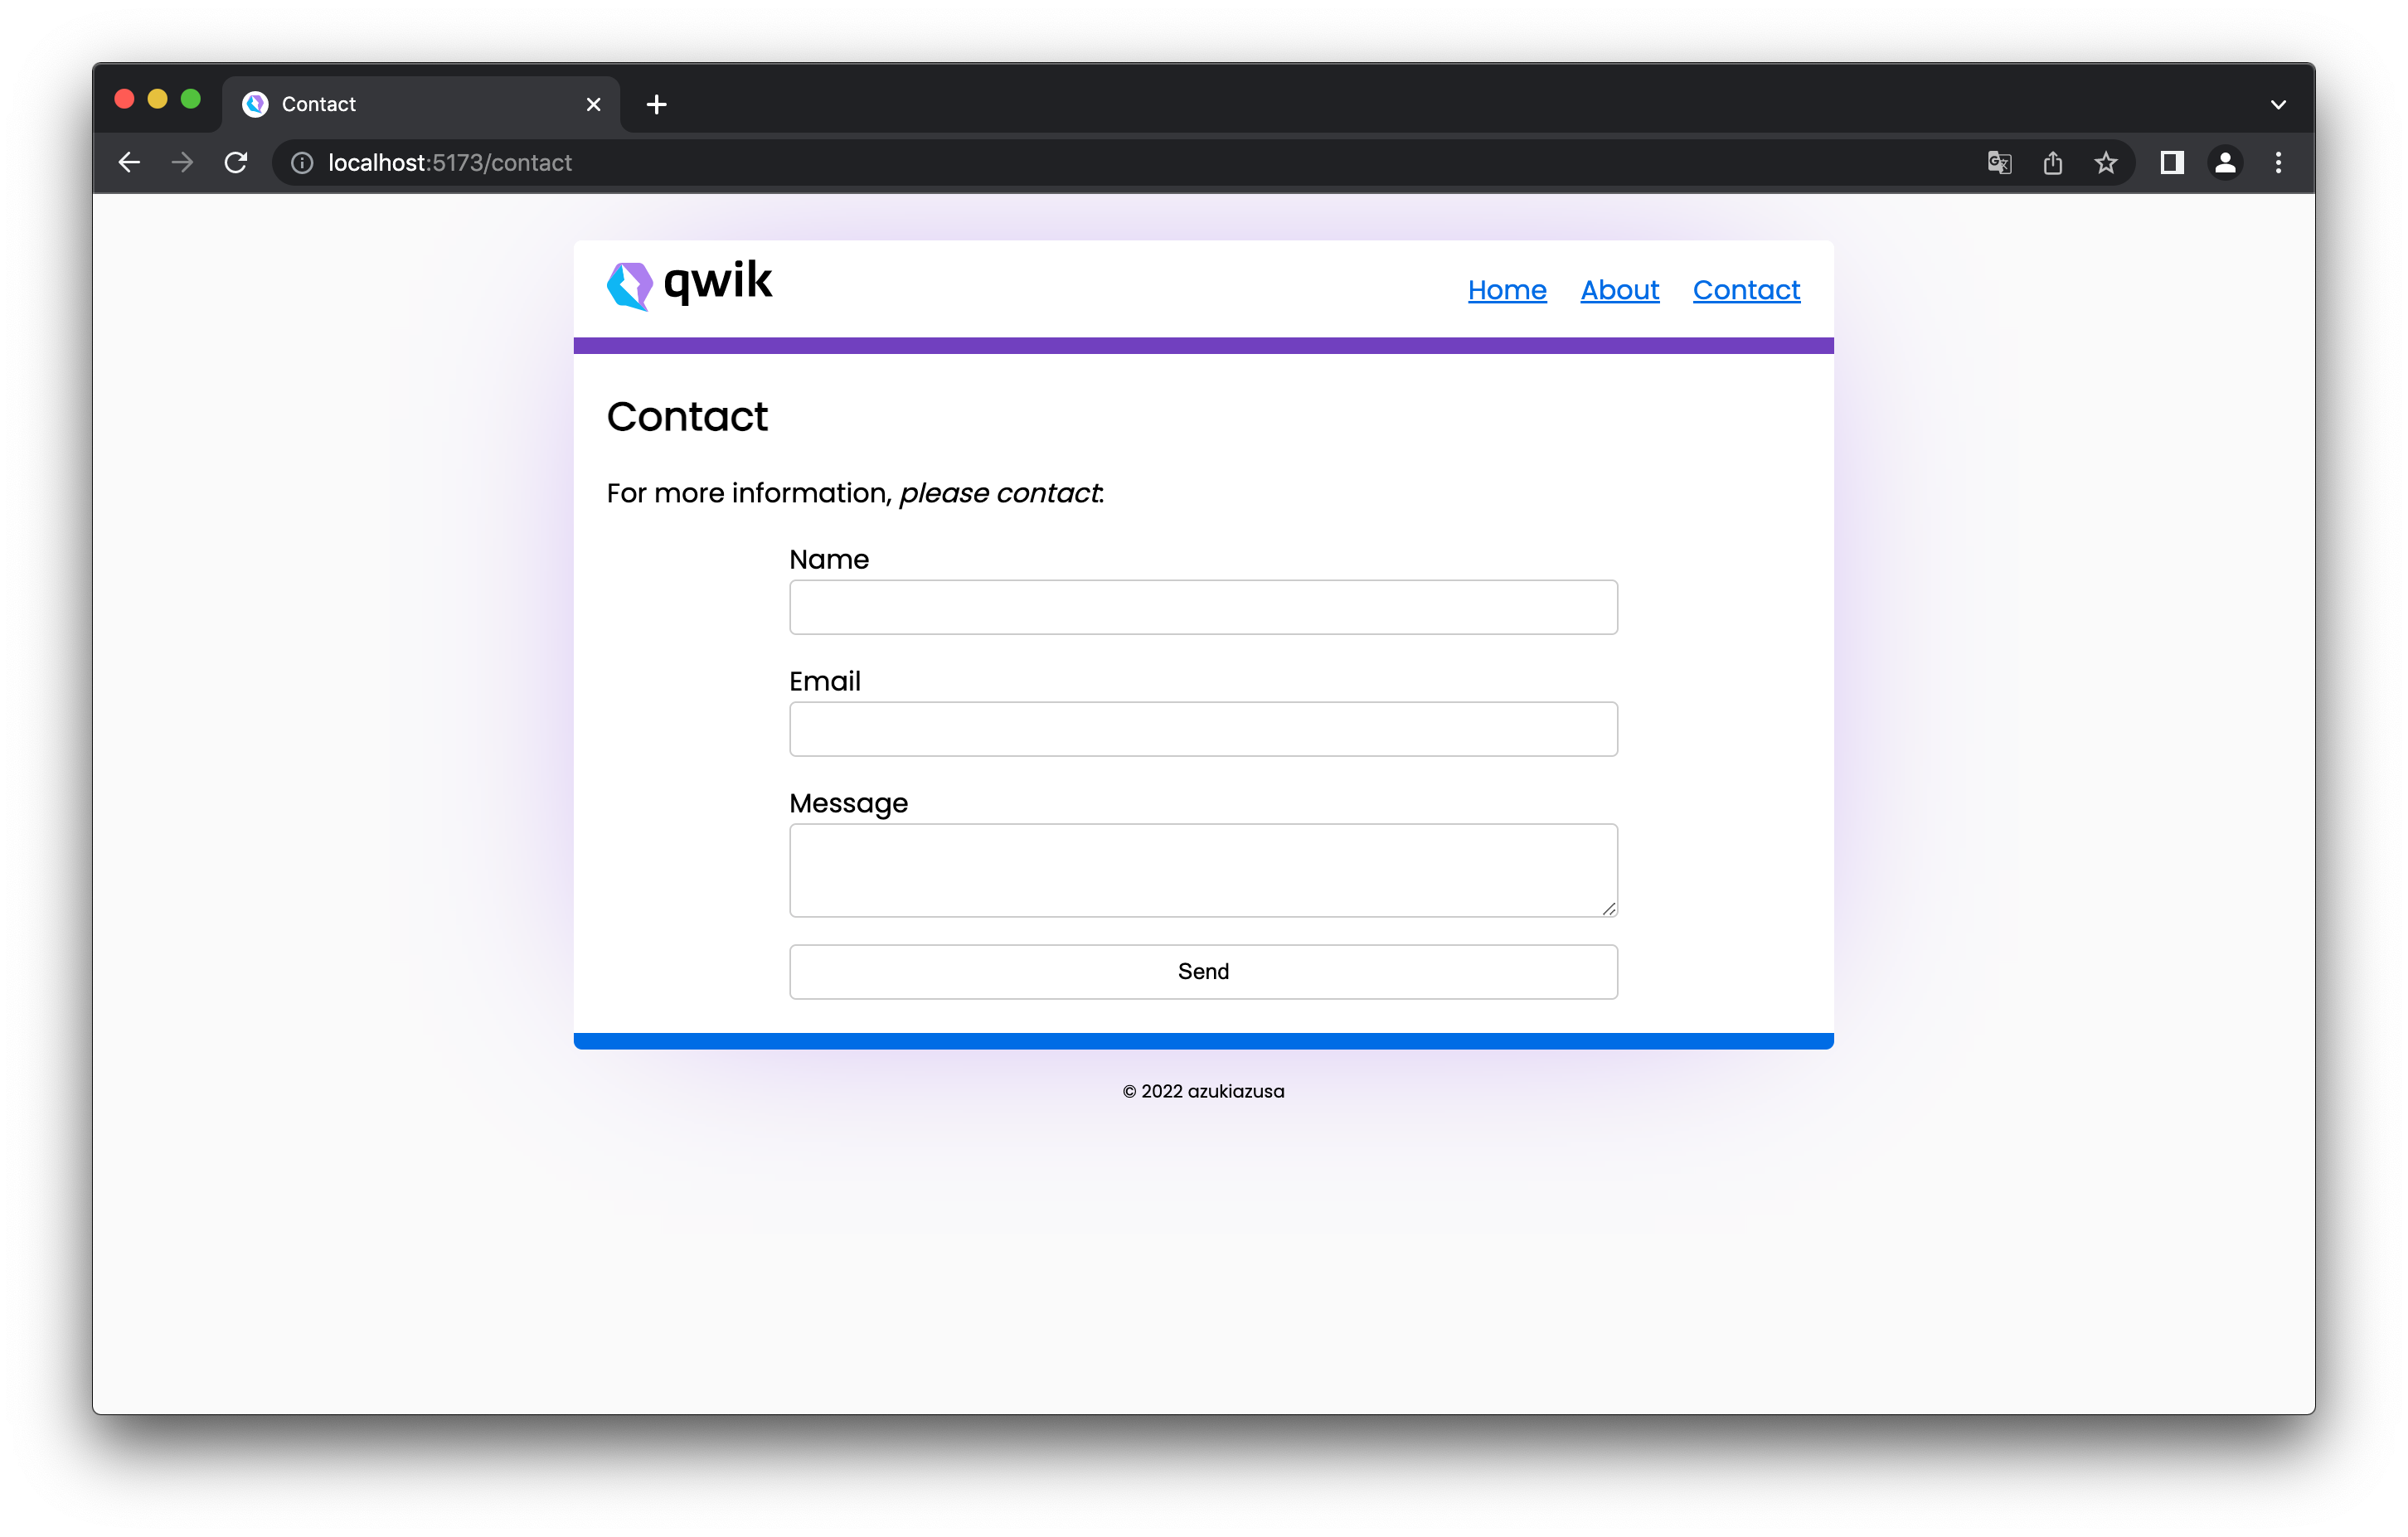Image resolution: width=2408 pixels, height=1537 pixels.
Task: Navigate to the About page
Action: [1620, 289]
